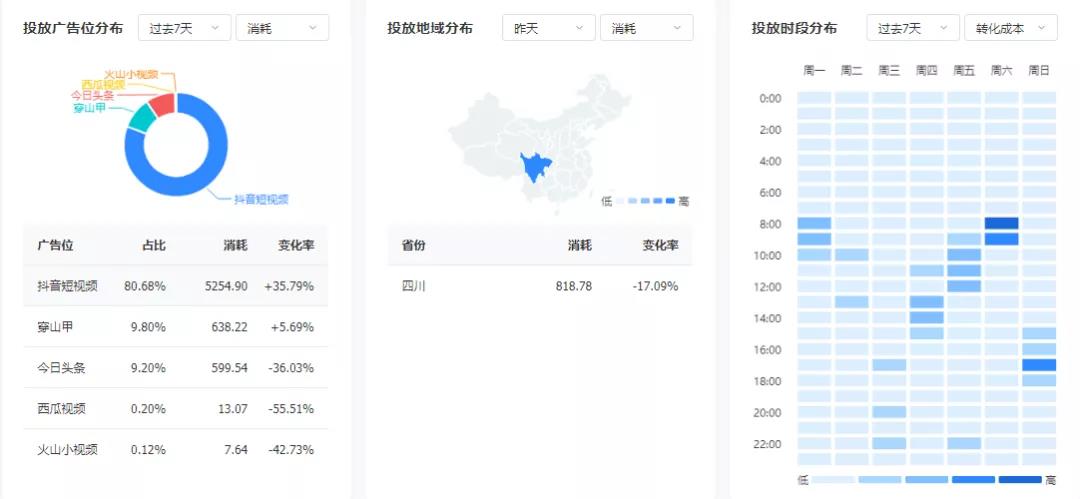Screen dimensions: 1080x499
Task: Click the highlighted 四川 province on map
Action: (x=537, y=166)
